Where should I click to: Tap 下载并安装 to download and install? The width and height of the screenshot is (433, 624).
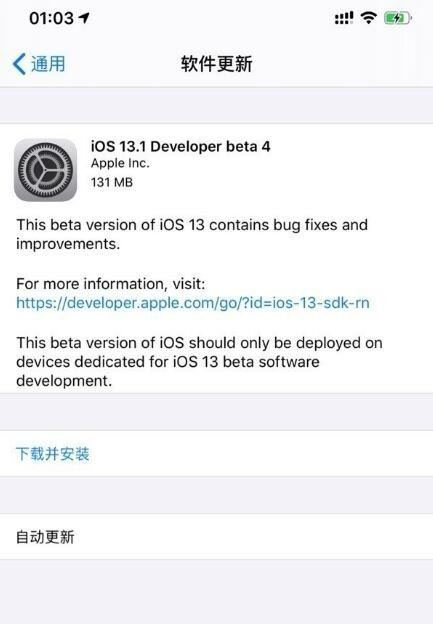coord(53,454)
